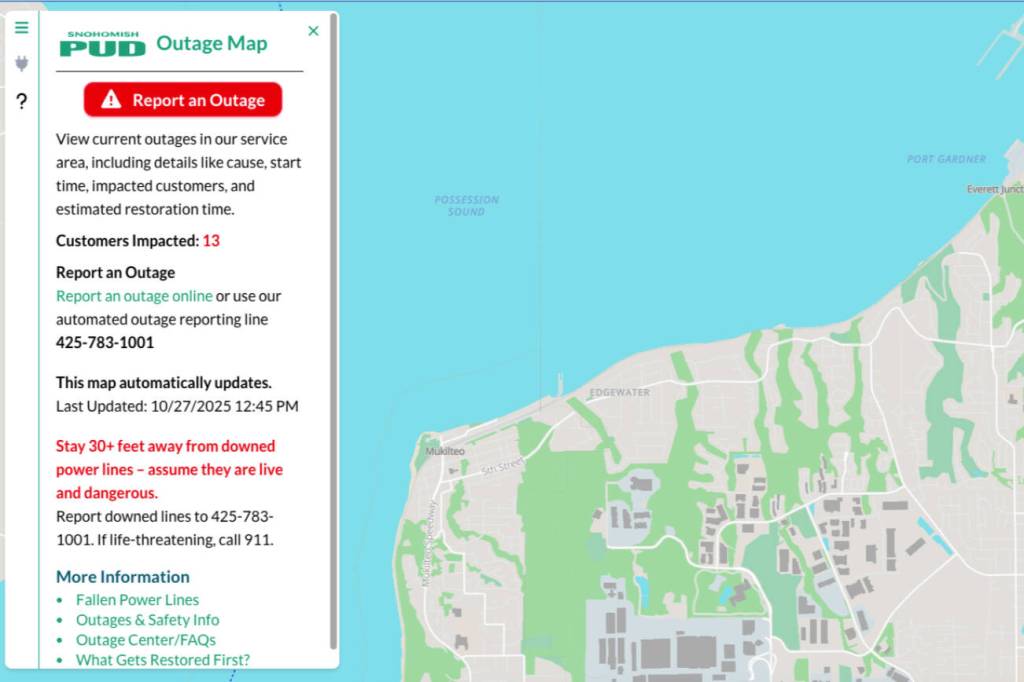
Task: Close the Outage Map info panel
Action: pos(313,31)
